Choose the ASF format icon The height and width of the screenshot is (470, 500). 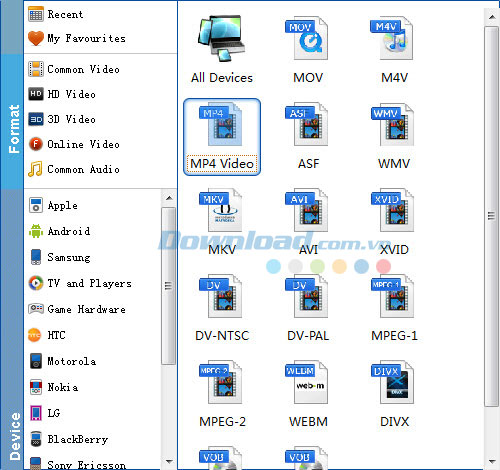click(307, 124)
